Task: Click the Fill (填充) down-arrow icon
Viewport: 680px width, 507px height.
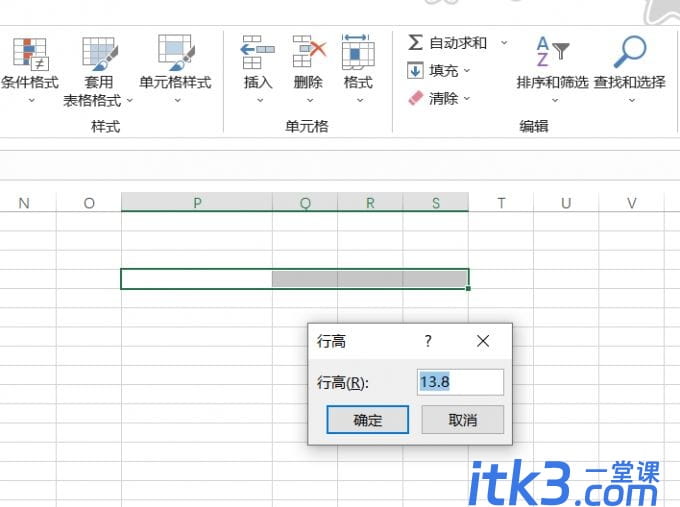Action: (415, 70)
